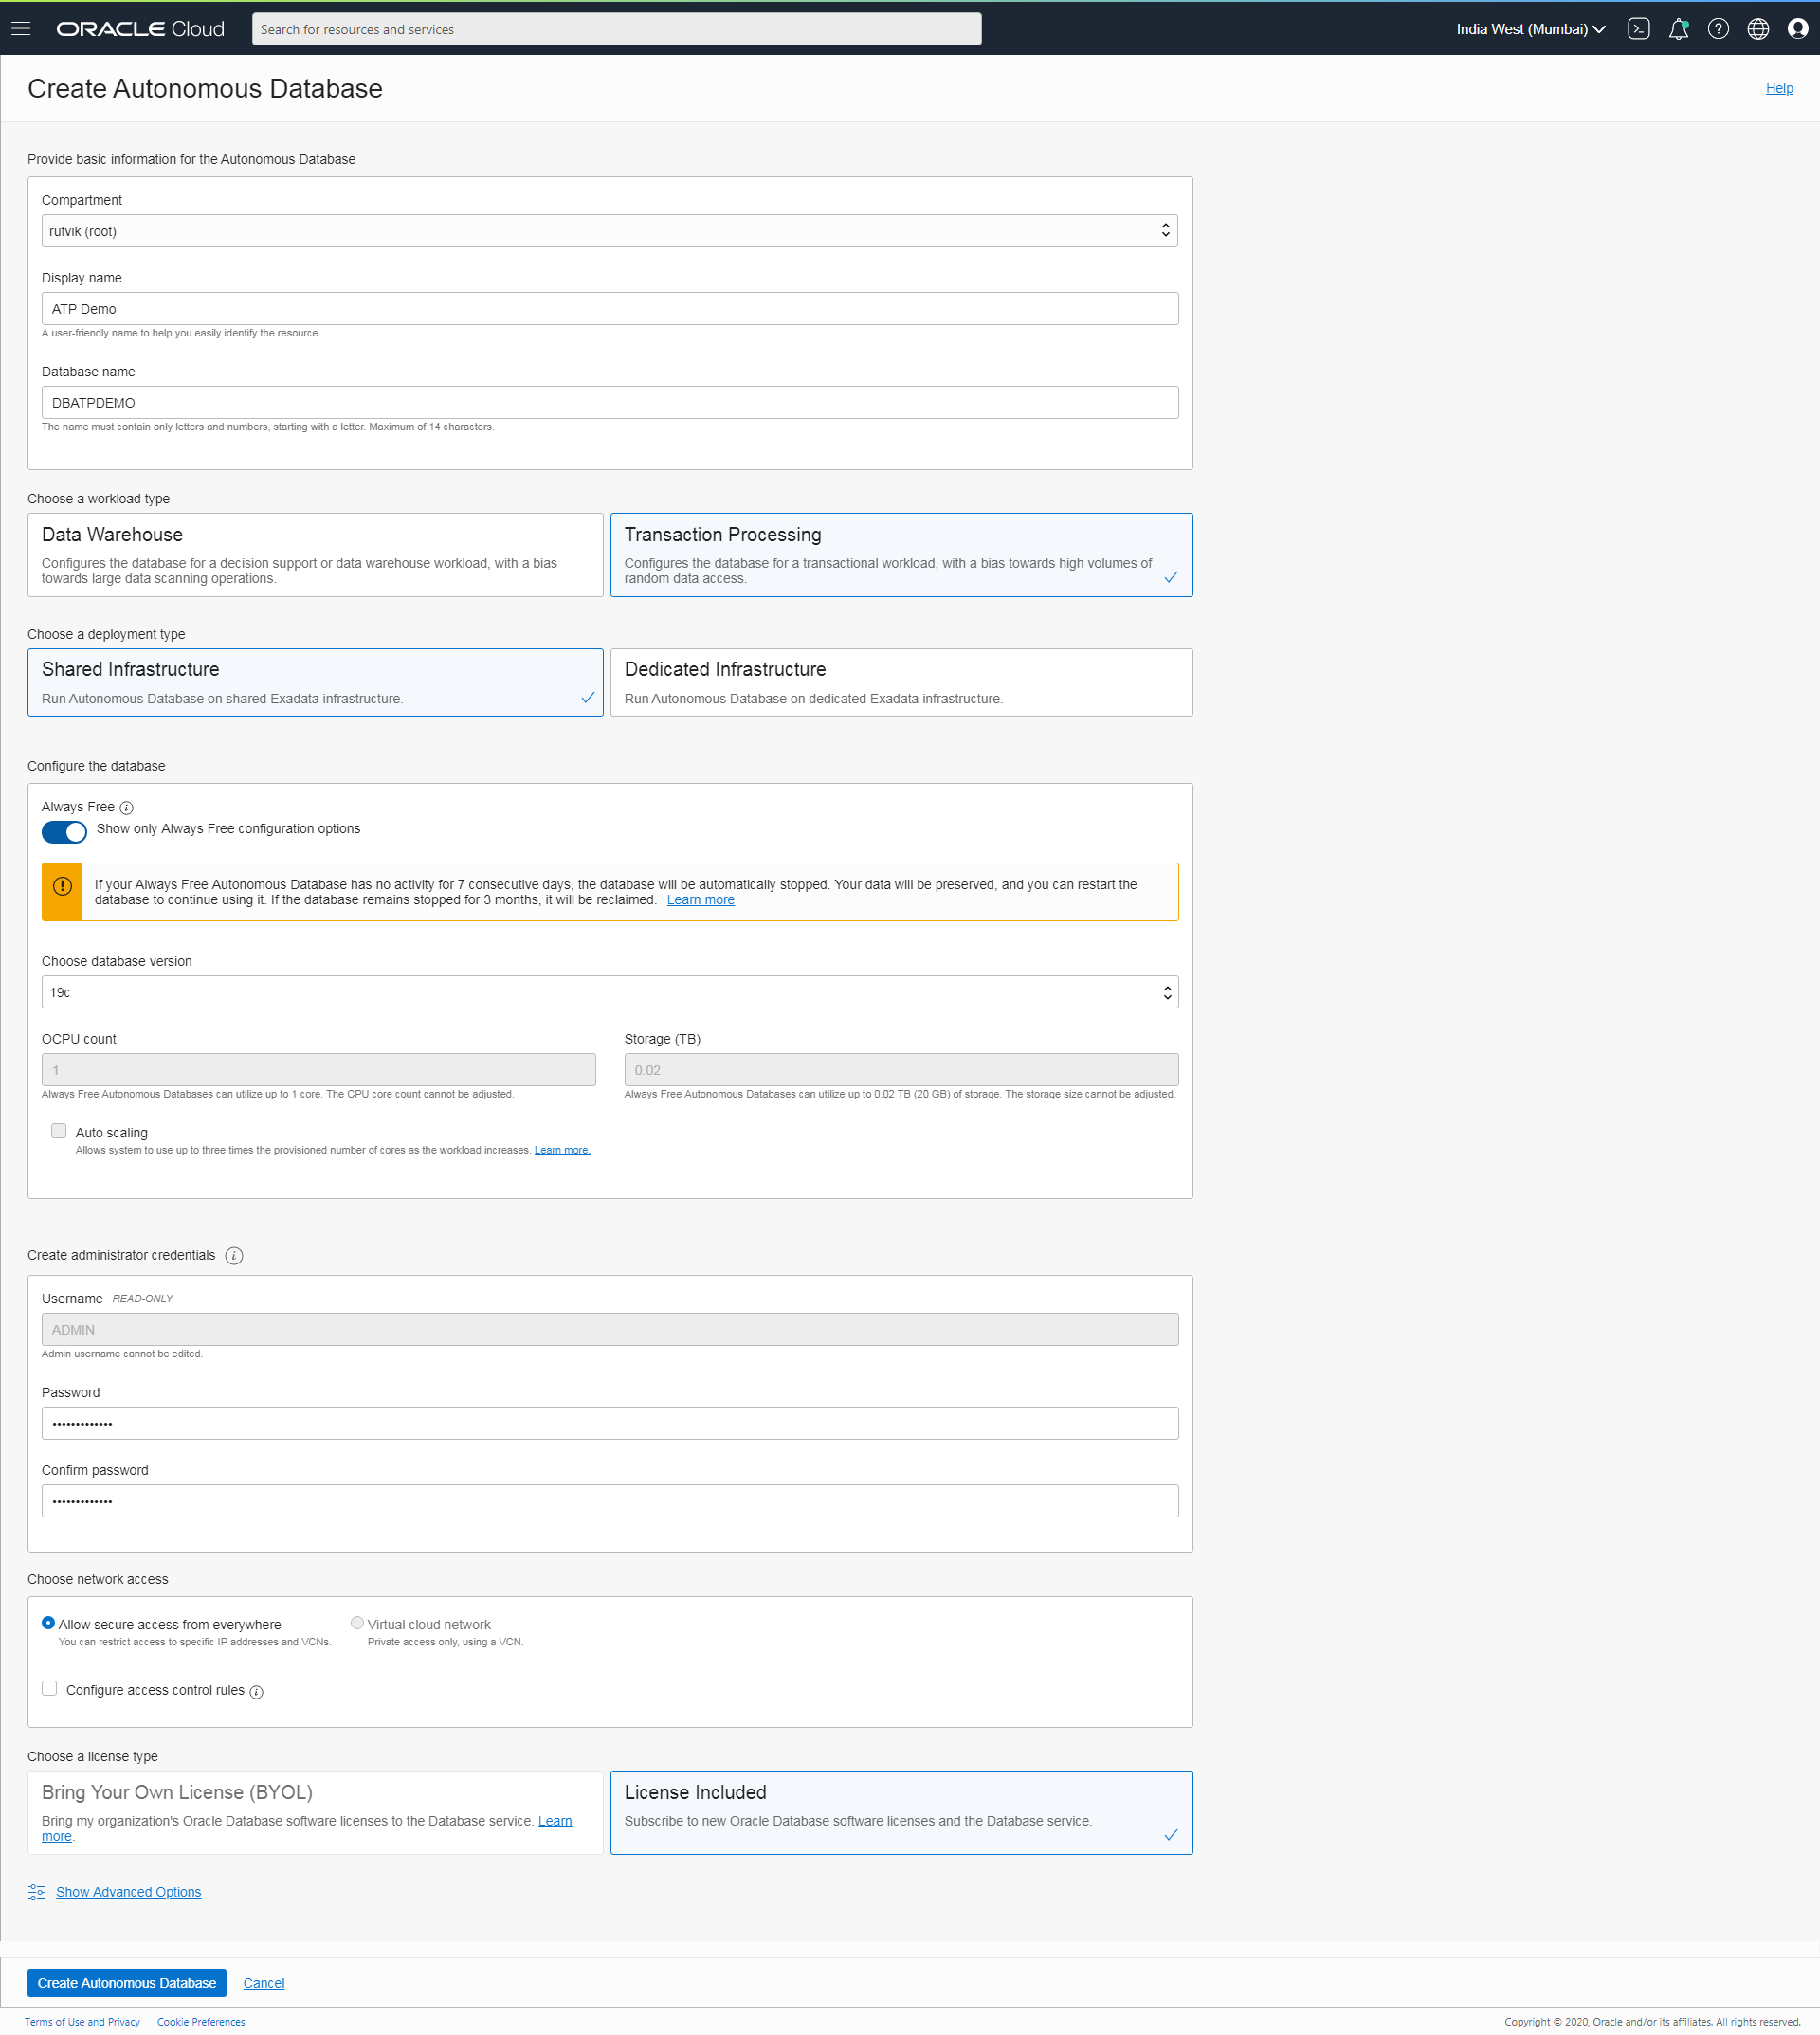This screenshot has height=2035, width=1820.
Task: Open the notifications bell
Action: click(1678, 28)
